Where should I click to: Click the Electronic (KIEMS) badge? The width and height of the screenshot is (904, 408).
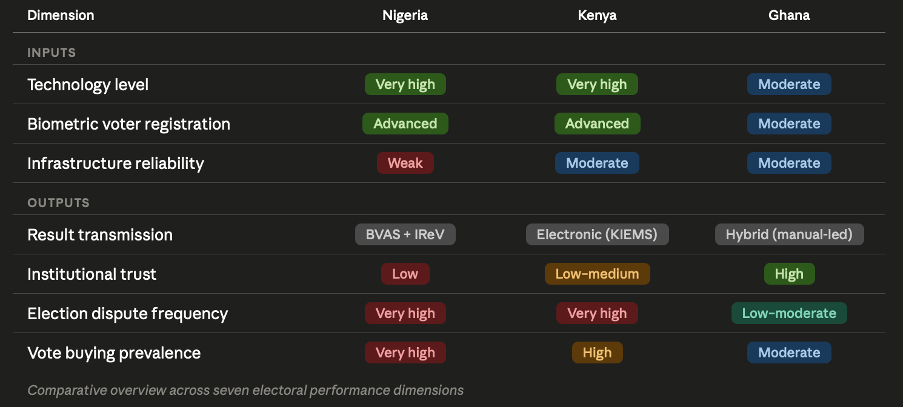click(597, 235)
